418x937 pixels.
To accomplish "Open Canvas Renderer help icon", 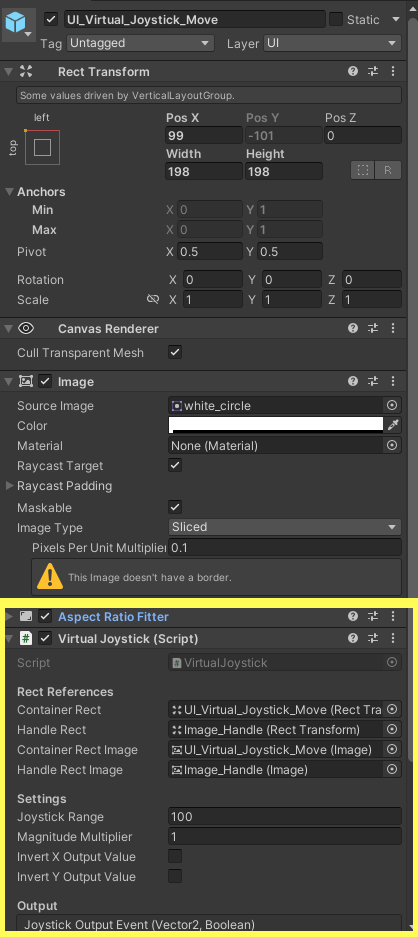I will (353, 328).
